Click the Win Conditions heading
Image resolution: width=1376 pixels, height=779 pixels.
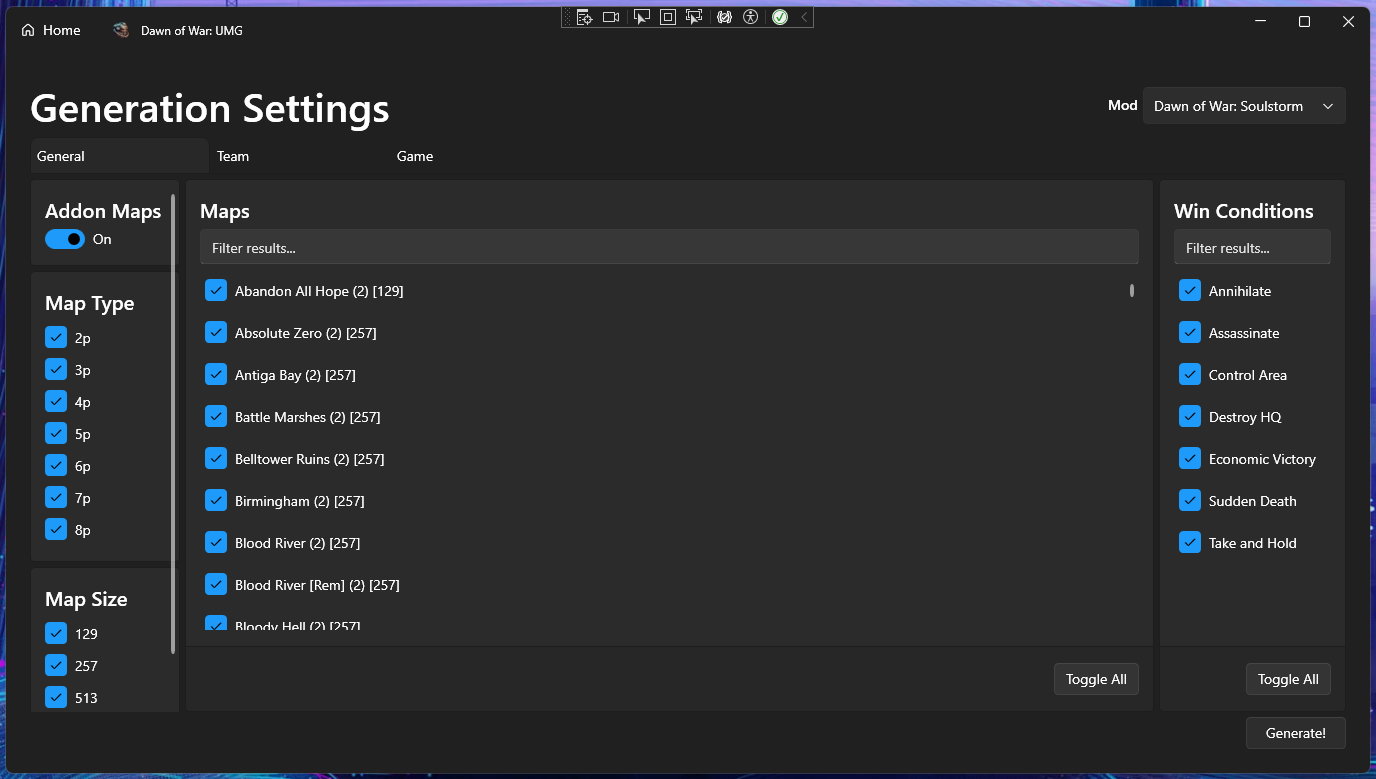1244,211
